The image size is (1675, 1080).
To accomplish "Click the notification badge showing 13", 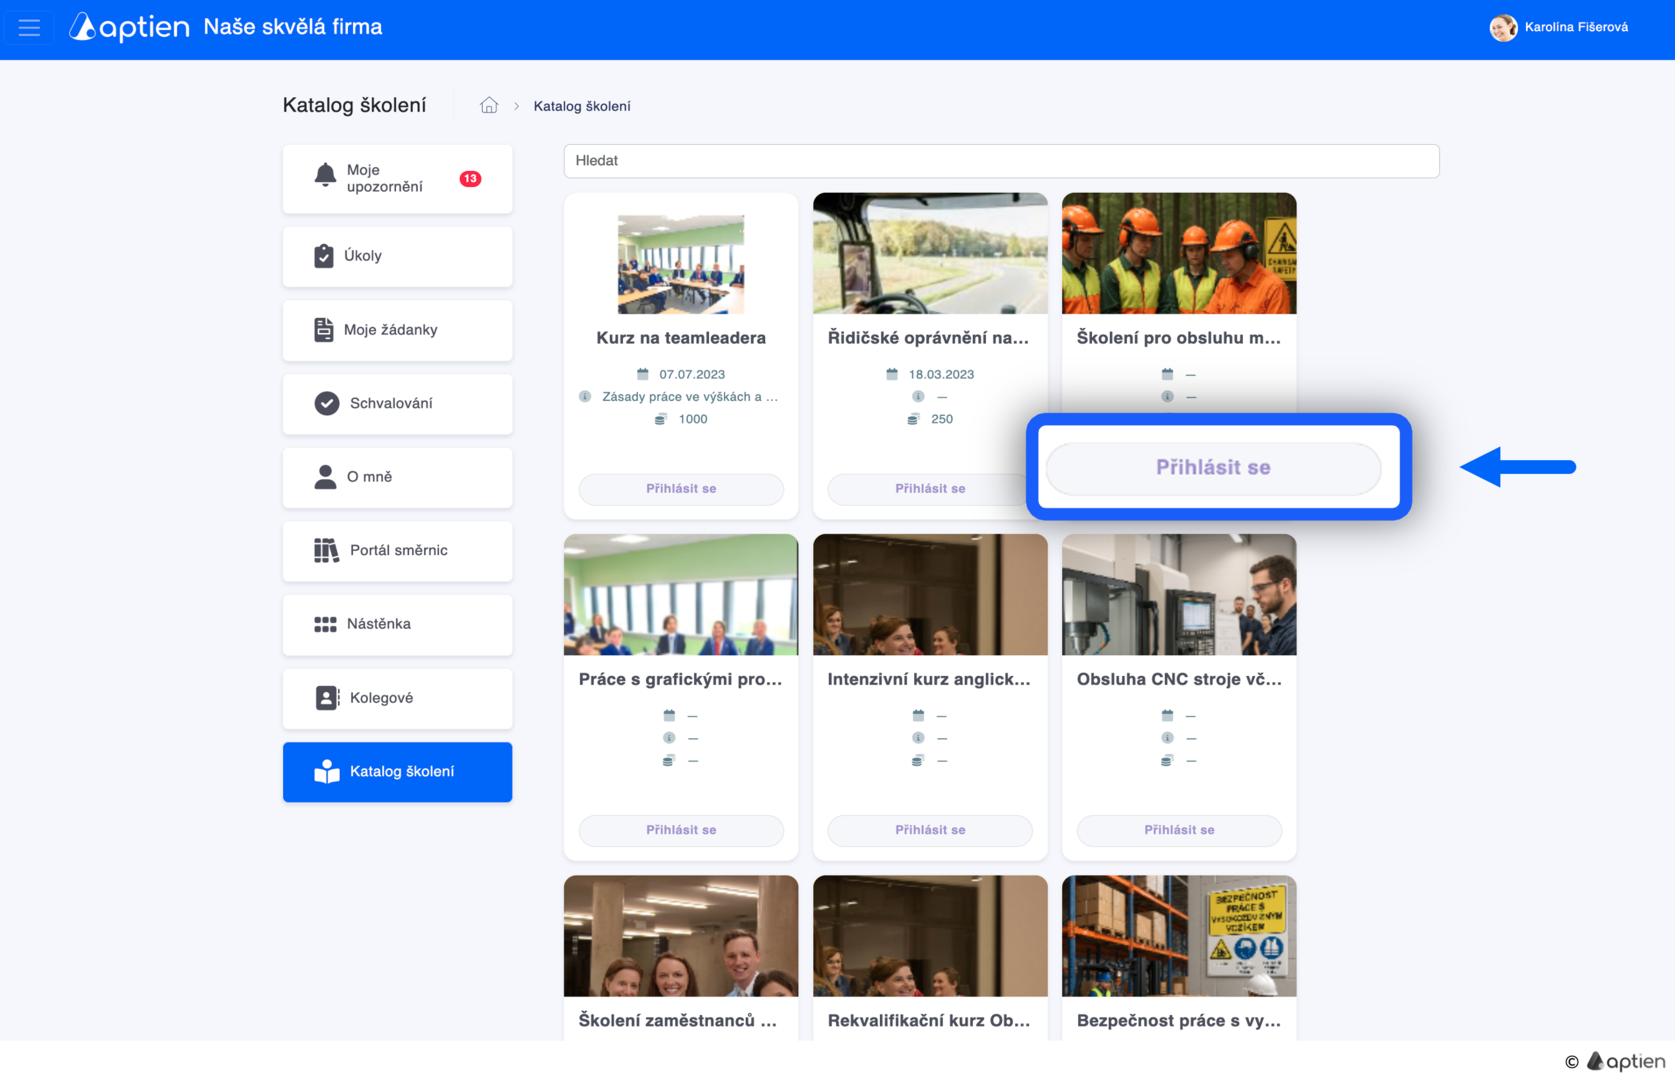I will click(x=470, y=179).
